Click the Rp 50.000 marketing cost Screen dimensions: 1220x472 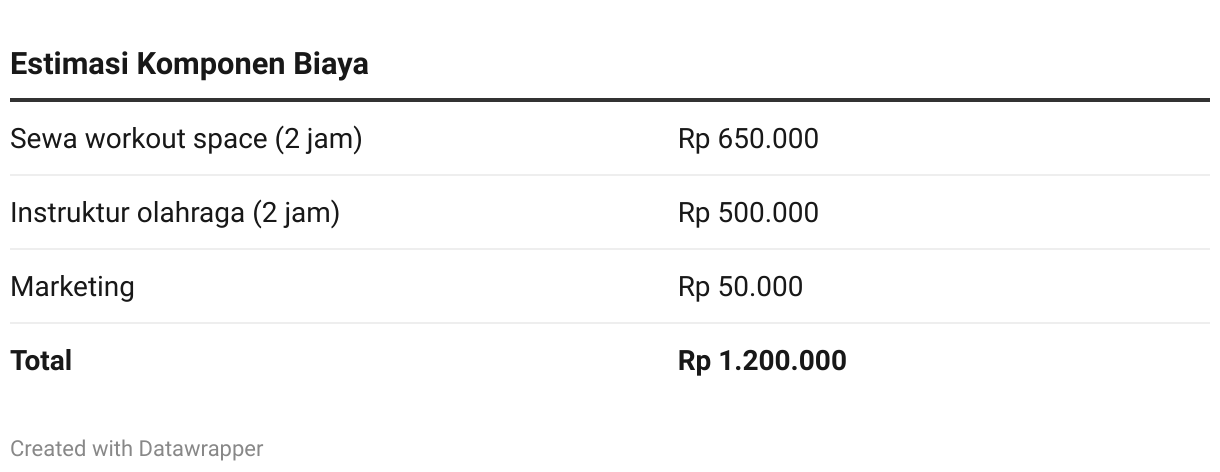(x=740, y=287)
